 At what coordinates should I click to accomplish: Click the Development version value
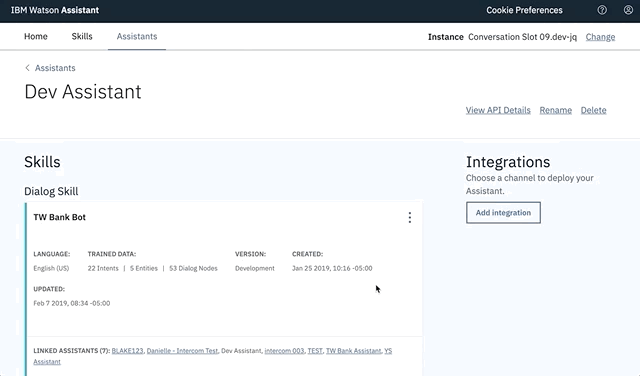pyautogui.click(x=255, y=268)
